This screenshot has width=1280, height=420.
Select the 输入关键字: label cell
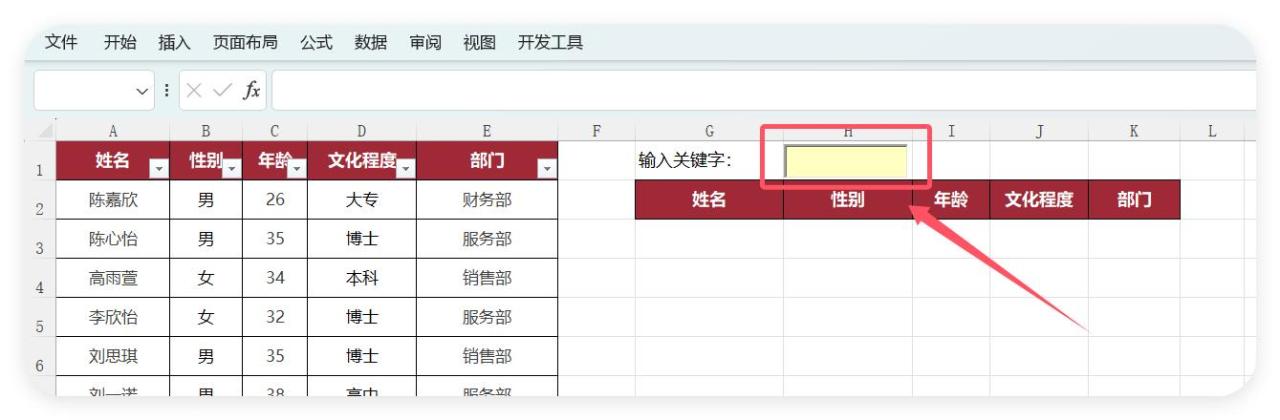click(709, 161)
